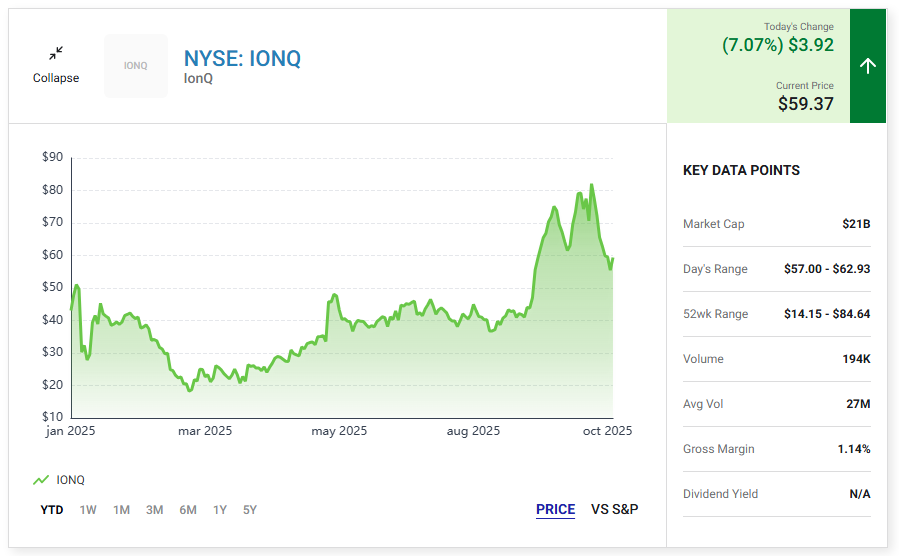Switch chart to 1M range
This screenshot has height=556, width=899.
[121, 510]
